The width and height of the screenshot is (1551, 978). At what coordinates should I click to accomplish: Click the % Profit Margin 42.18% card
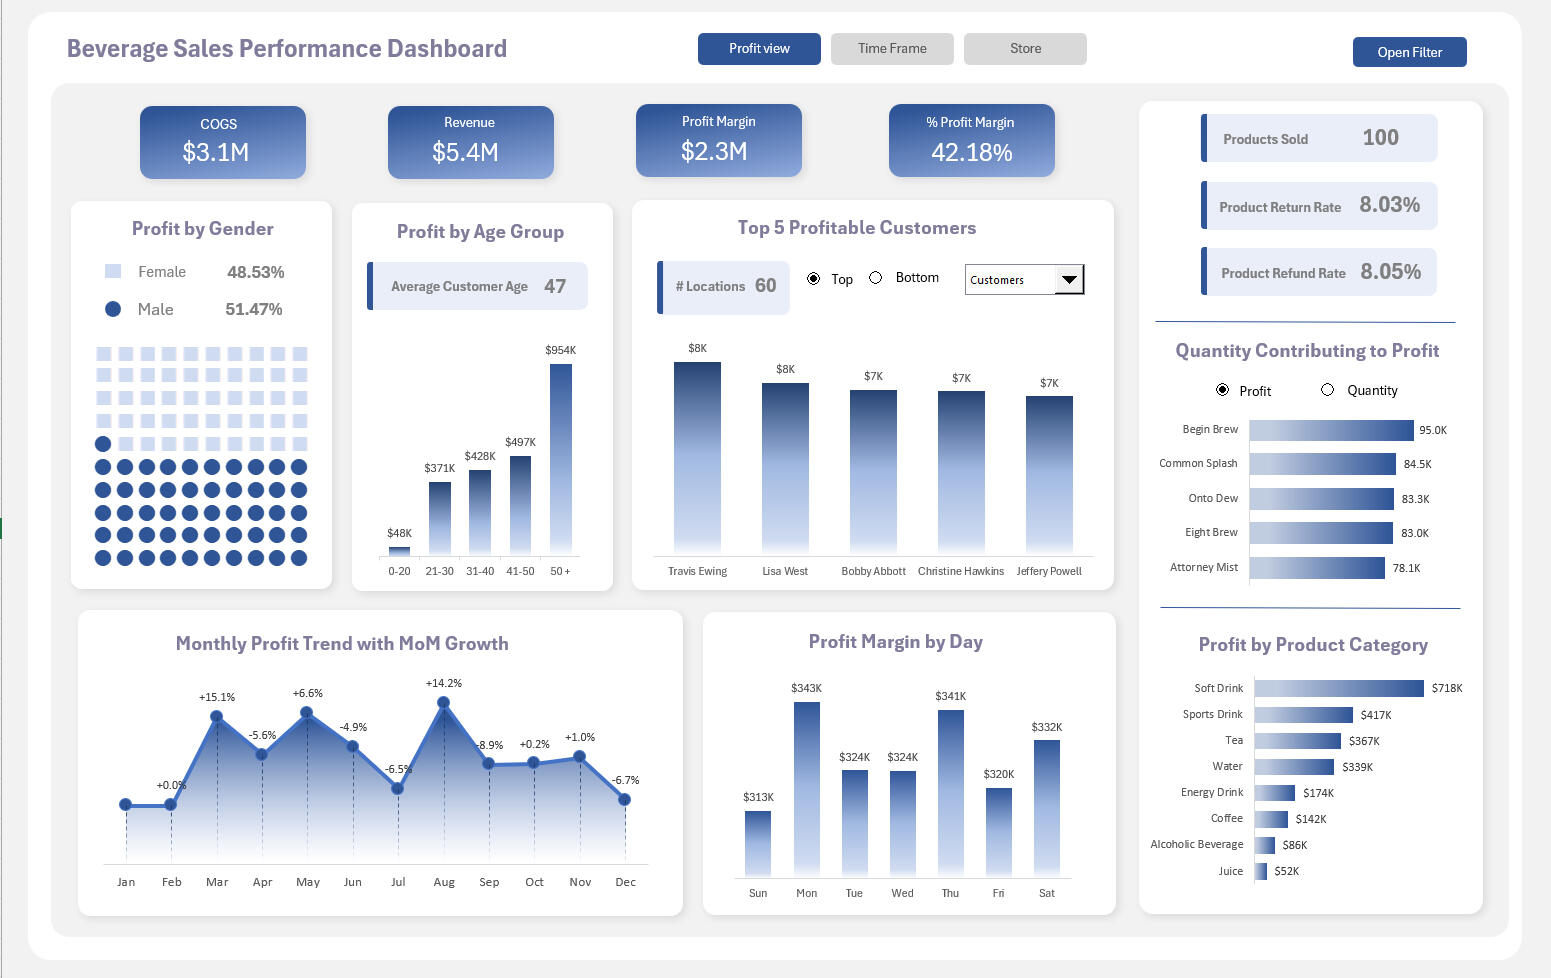click(971, 140)
